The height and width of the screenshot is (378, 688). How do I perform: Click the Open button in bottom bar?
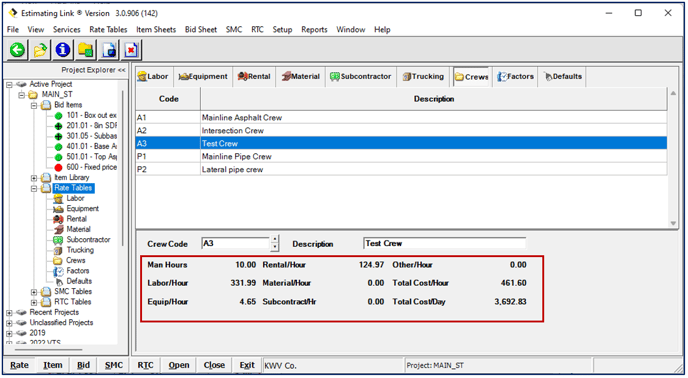coord(179,365)
